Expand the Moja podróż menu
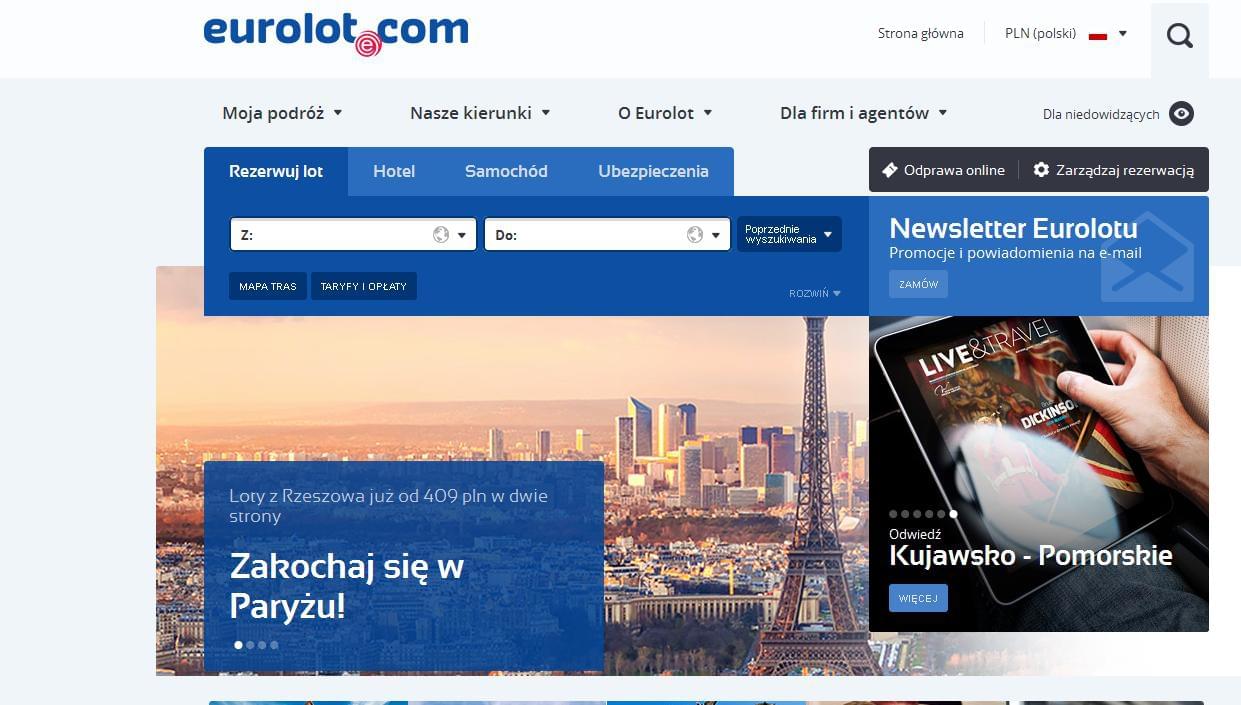This screenshot has height=705, width=1241. [282, 113]
